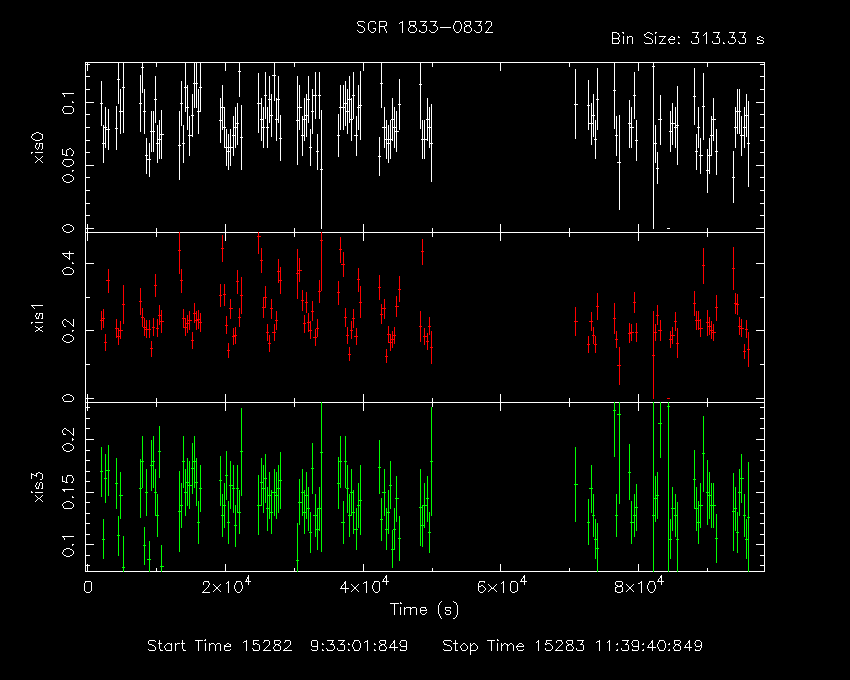
Task: Click the '0.05' tick label on xis0 axis
Action: [68, 165]
